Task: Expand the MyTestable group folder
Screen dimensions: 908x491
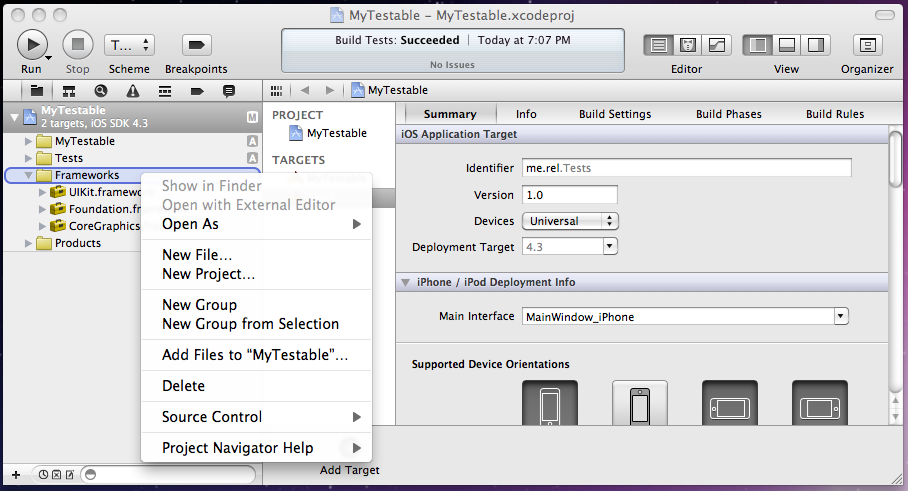Action: pyautogui.click(x=28, y=141)
